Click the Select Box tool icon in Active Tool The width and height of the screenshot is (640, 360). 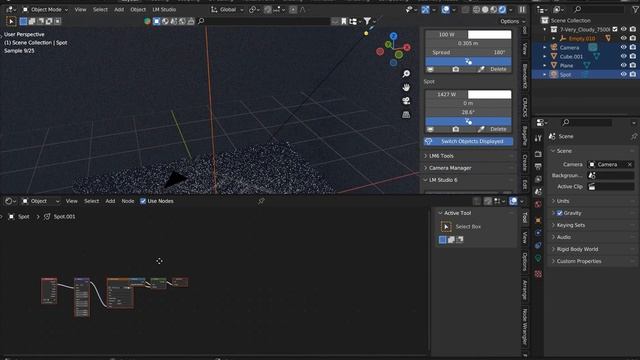[446, 226]
